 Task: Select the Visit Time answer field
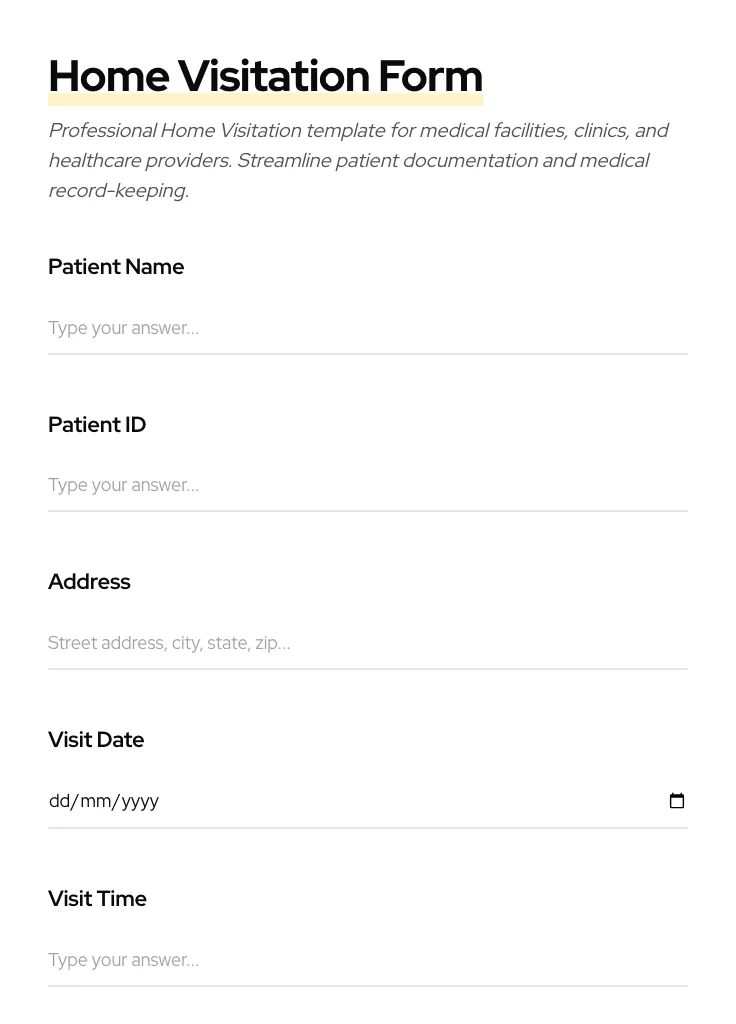(x=367, y=960)
